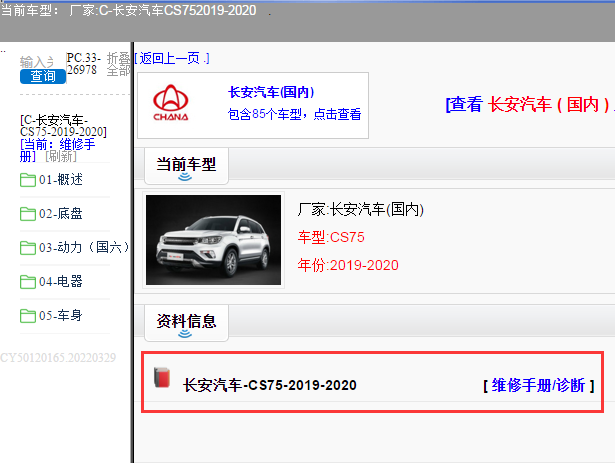The height and width of the screenshot is (463, 615).
Task: Click the 刷新 refresh link
Action: point(61,157)
